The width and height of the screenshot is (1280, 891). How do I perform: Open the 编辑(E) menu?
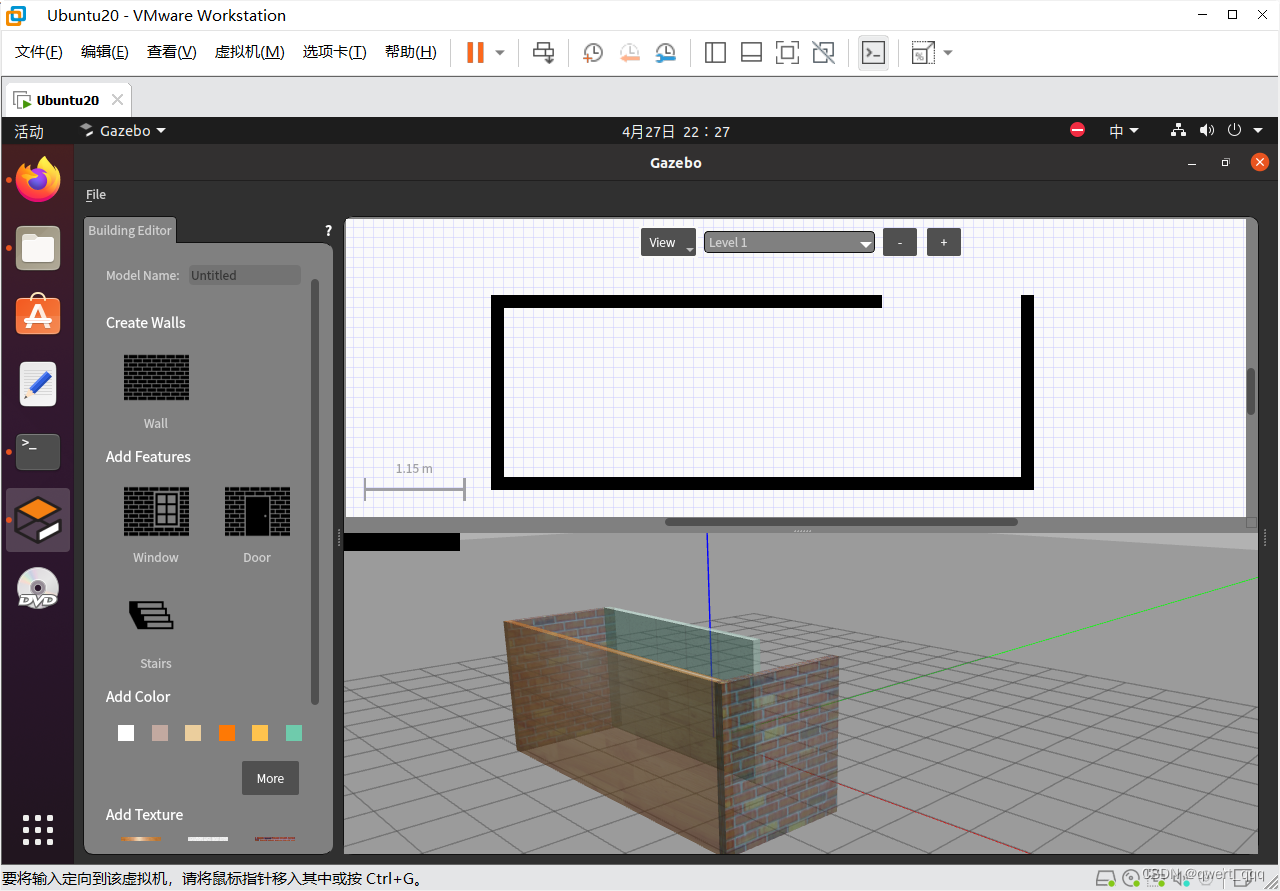[x=105, y=52]
